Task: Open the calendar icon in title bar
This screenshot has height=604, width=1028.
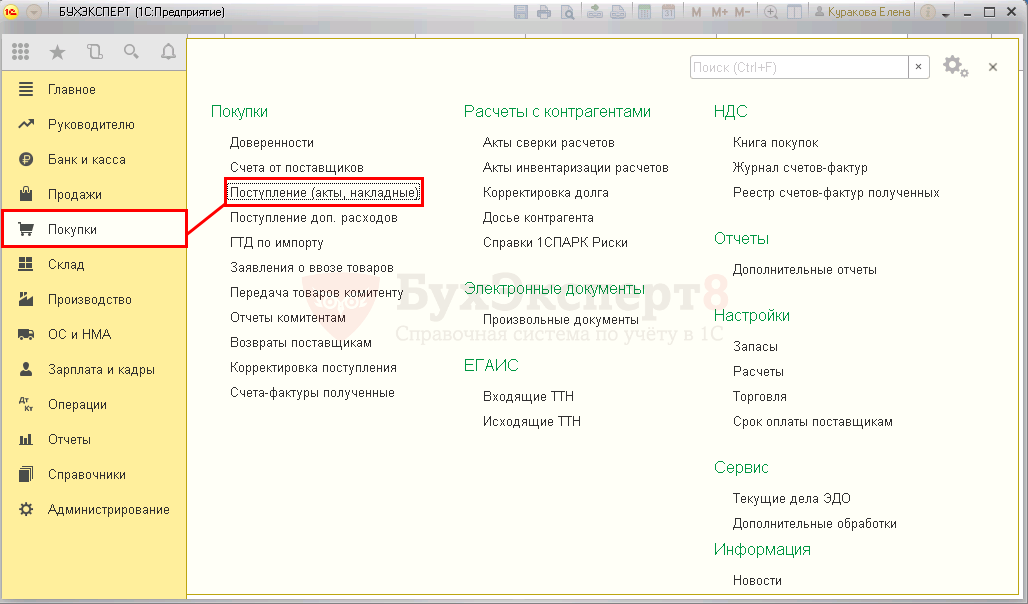Action: (x=669, y=13)
